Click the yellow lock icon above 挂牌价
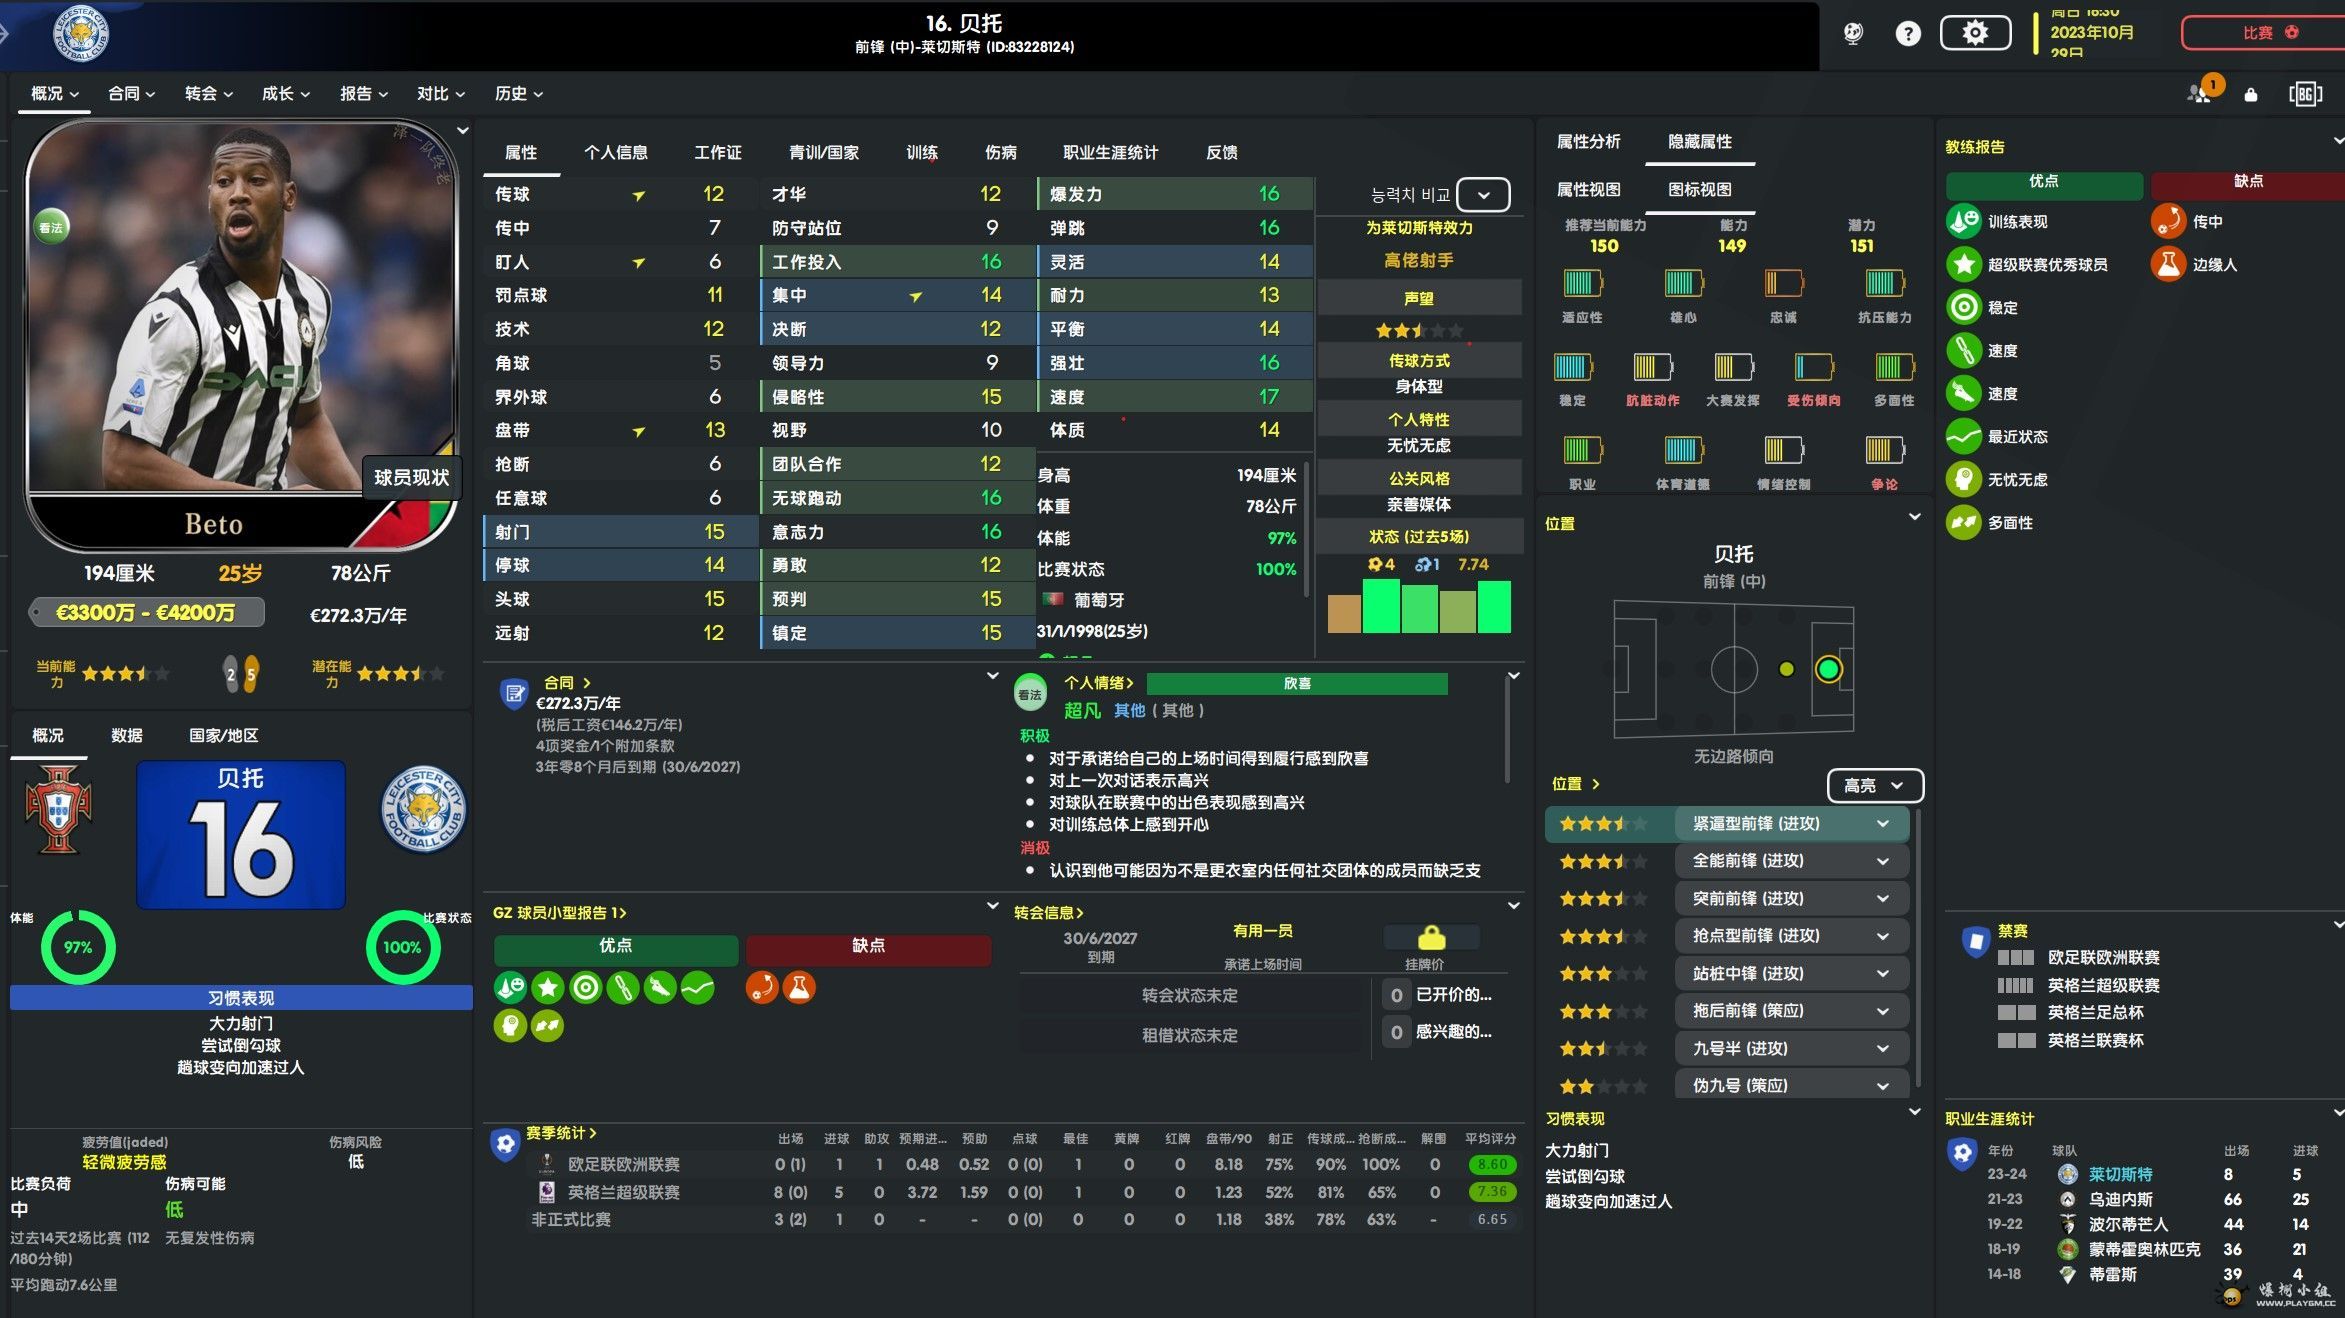 coord(1431,938)
